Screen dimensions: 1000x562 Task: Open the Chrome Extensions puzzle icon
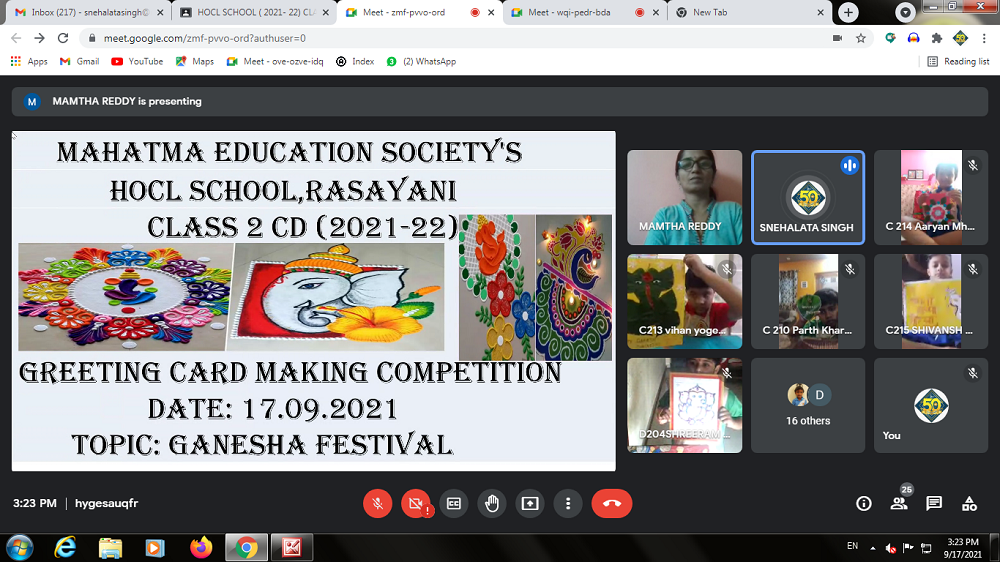937,38
